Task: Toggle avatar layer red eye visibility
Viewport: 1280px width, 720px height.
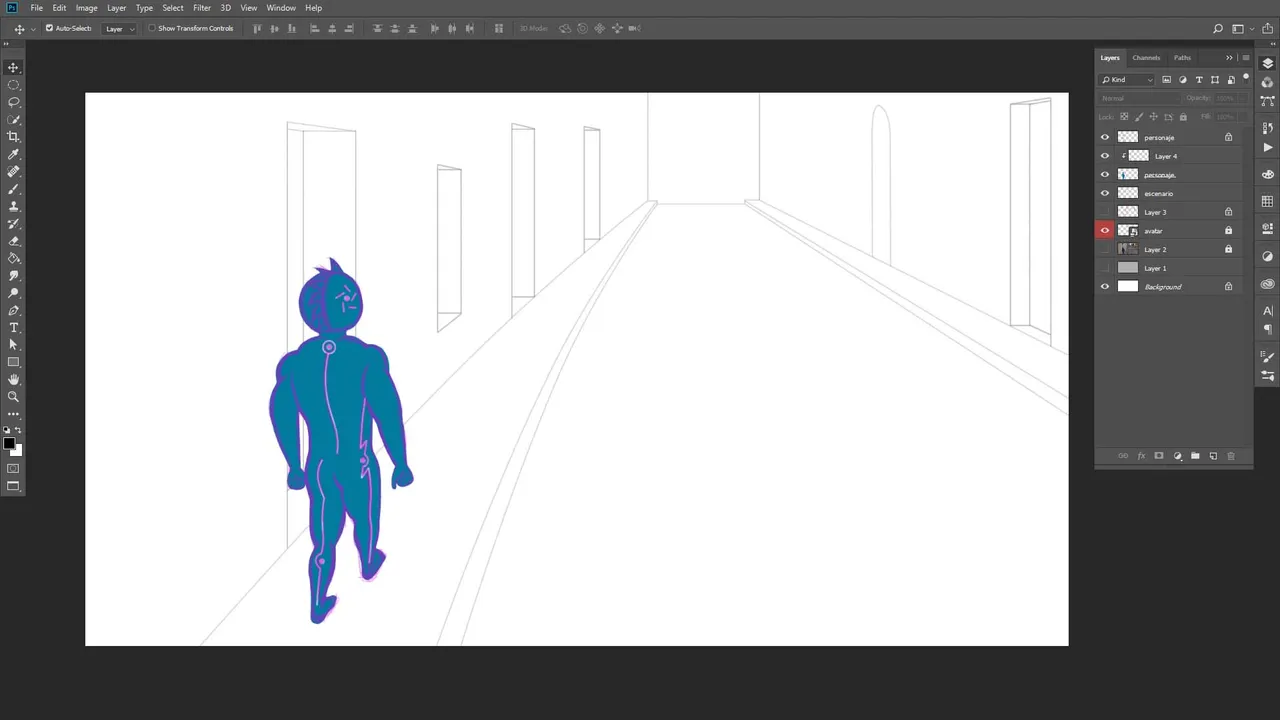Action: 1105,231
